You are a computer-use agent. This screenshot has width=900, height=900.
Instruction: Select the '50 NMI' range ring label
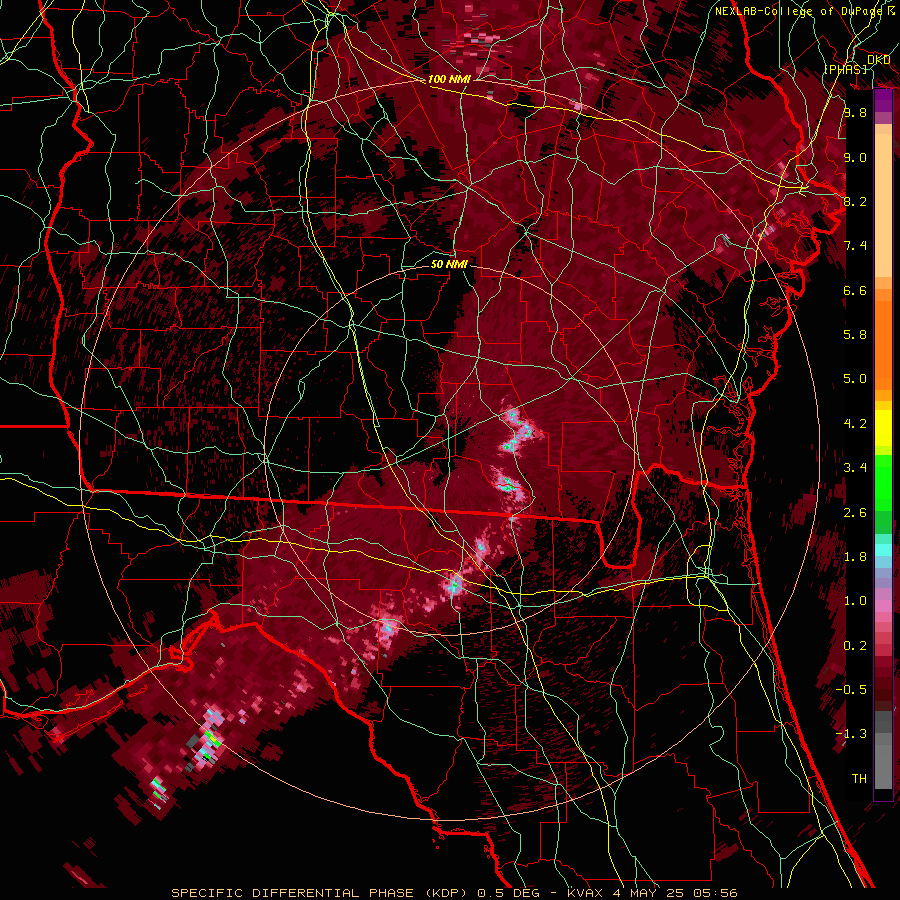(x=449, y=264)
